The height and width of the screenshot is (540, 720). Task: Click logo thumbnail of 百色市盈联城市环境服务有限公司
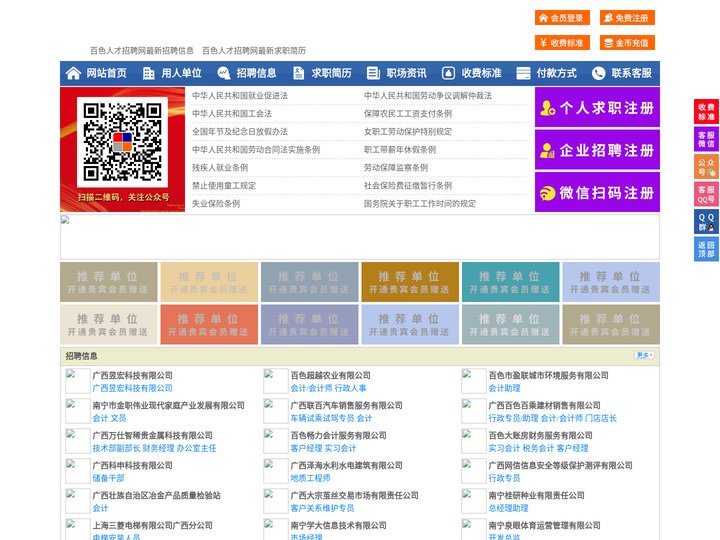pyautogui.click(x=473, y=381)
